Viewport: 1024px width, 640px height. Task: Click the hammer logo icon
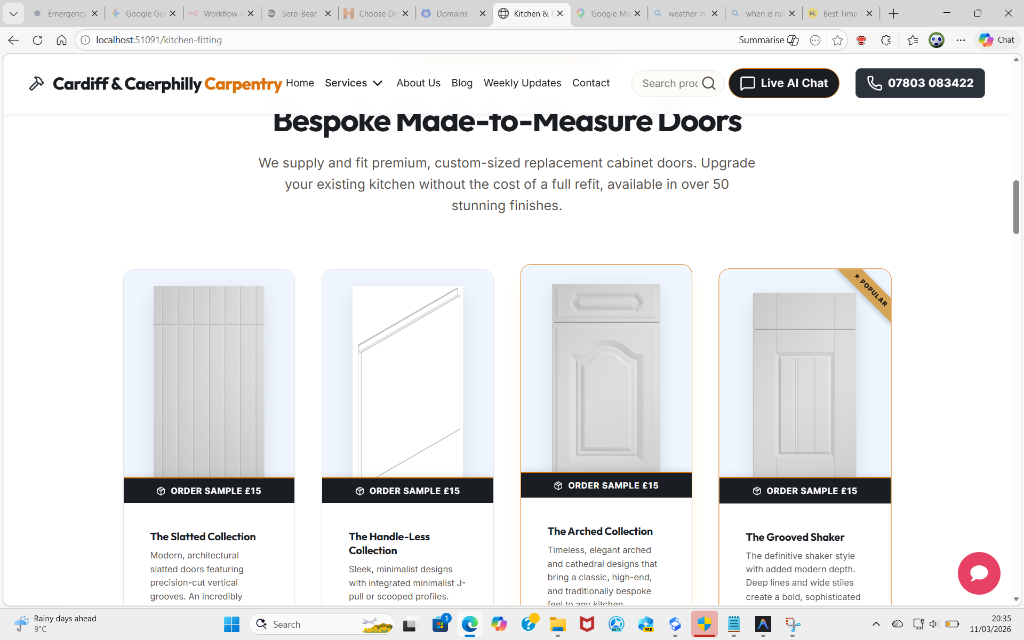click(x=37, y=84)
